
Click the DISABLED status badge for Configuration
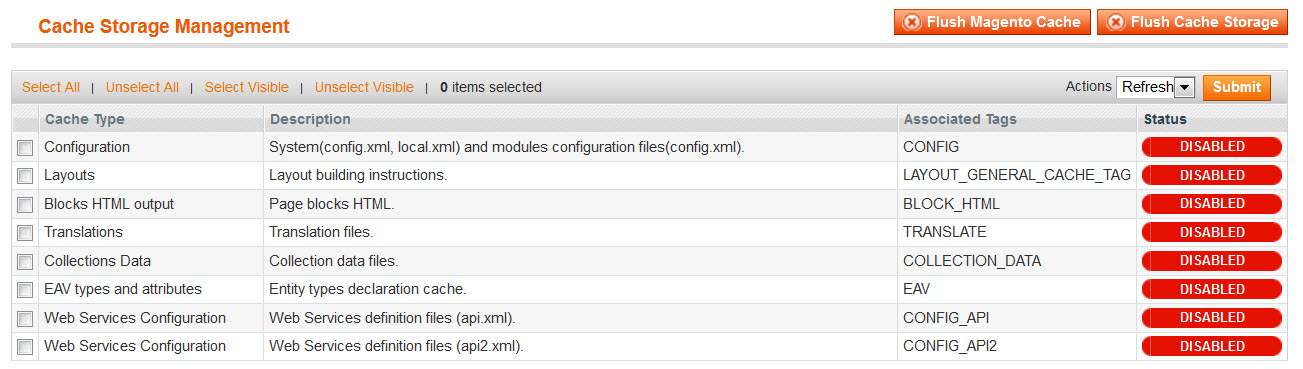(1212, 146)
